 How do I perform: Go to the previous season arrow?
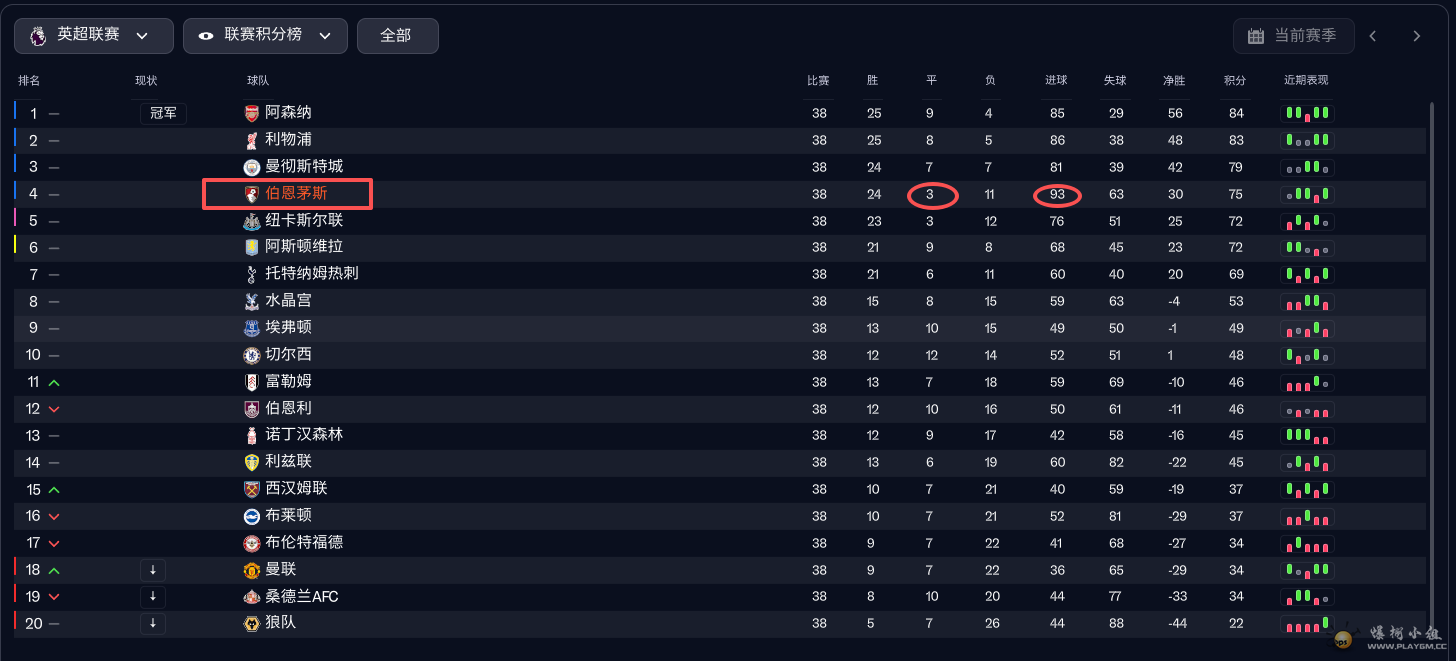point(1373,36)
